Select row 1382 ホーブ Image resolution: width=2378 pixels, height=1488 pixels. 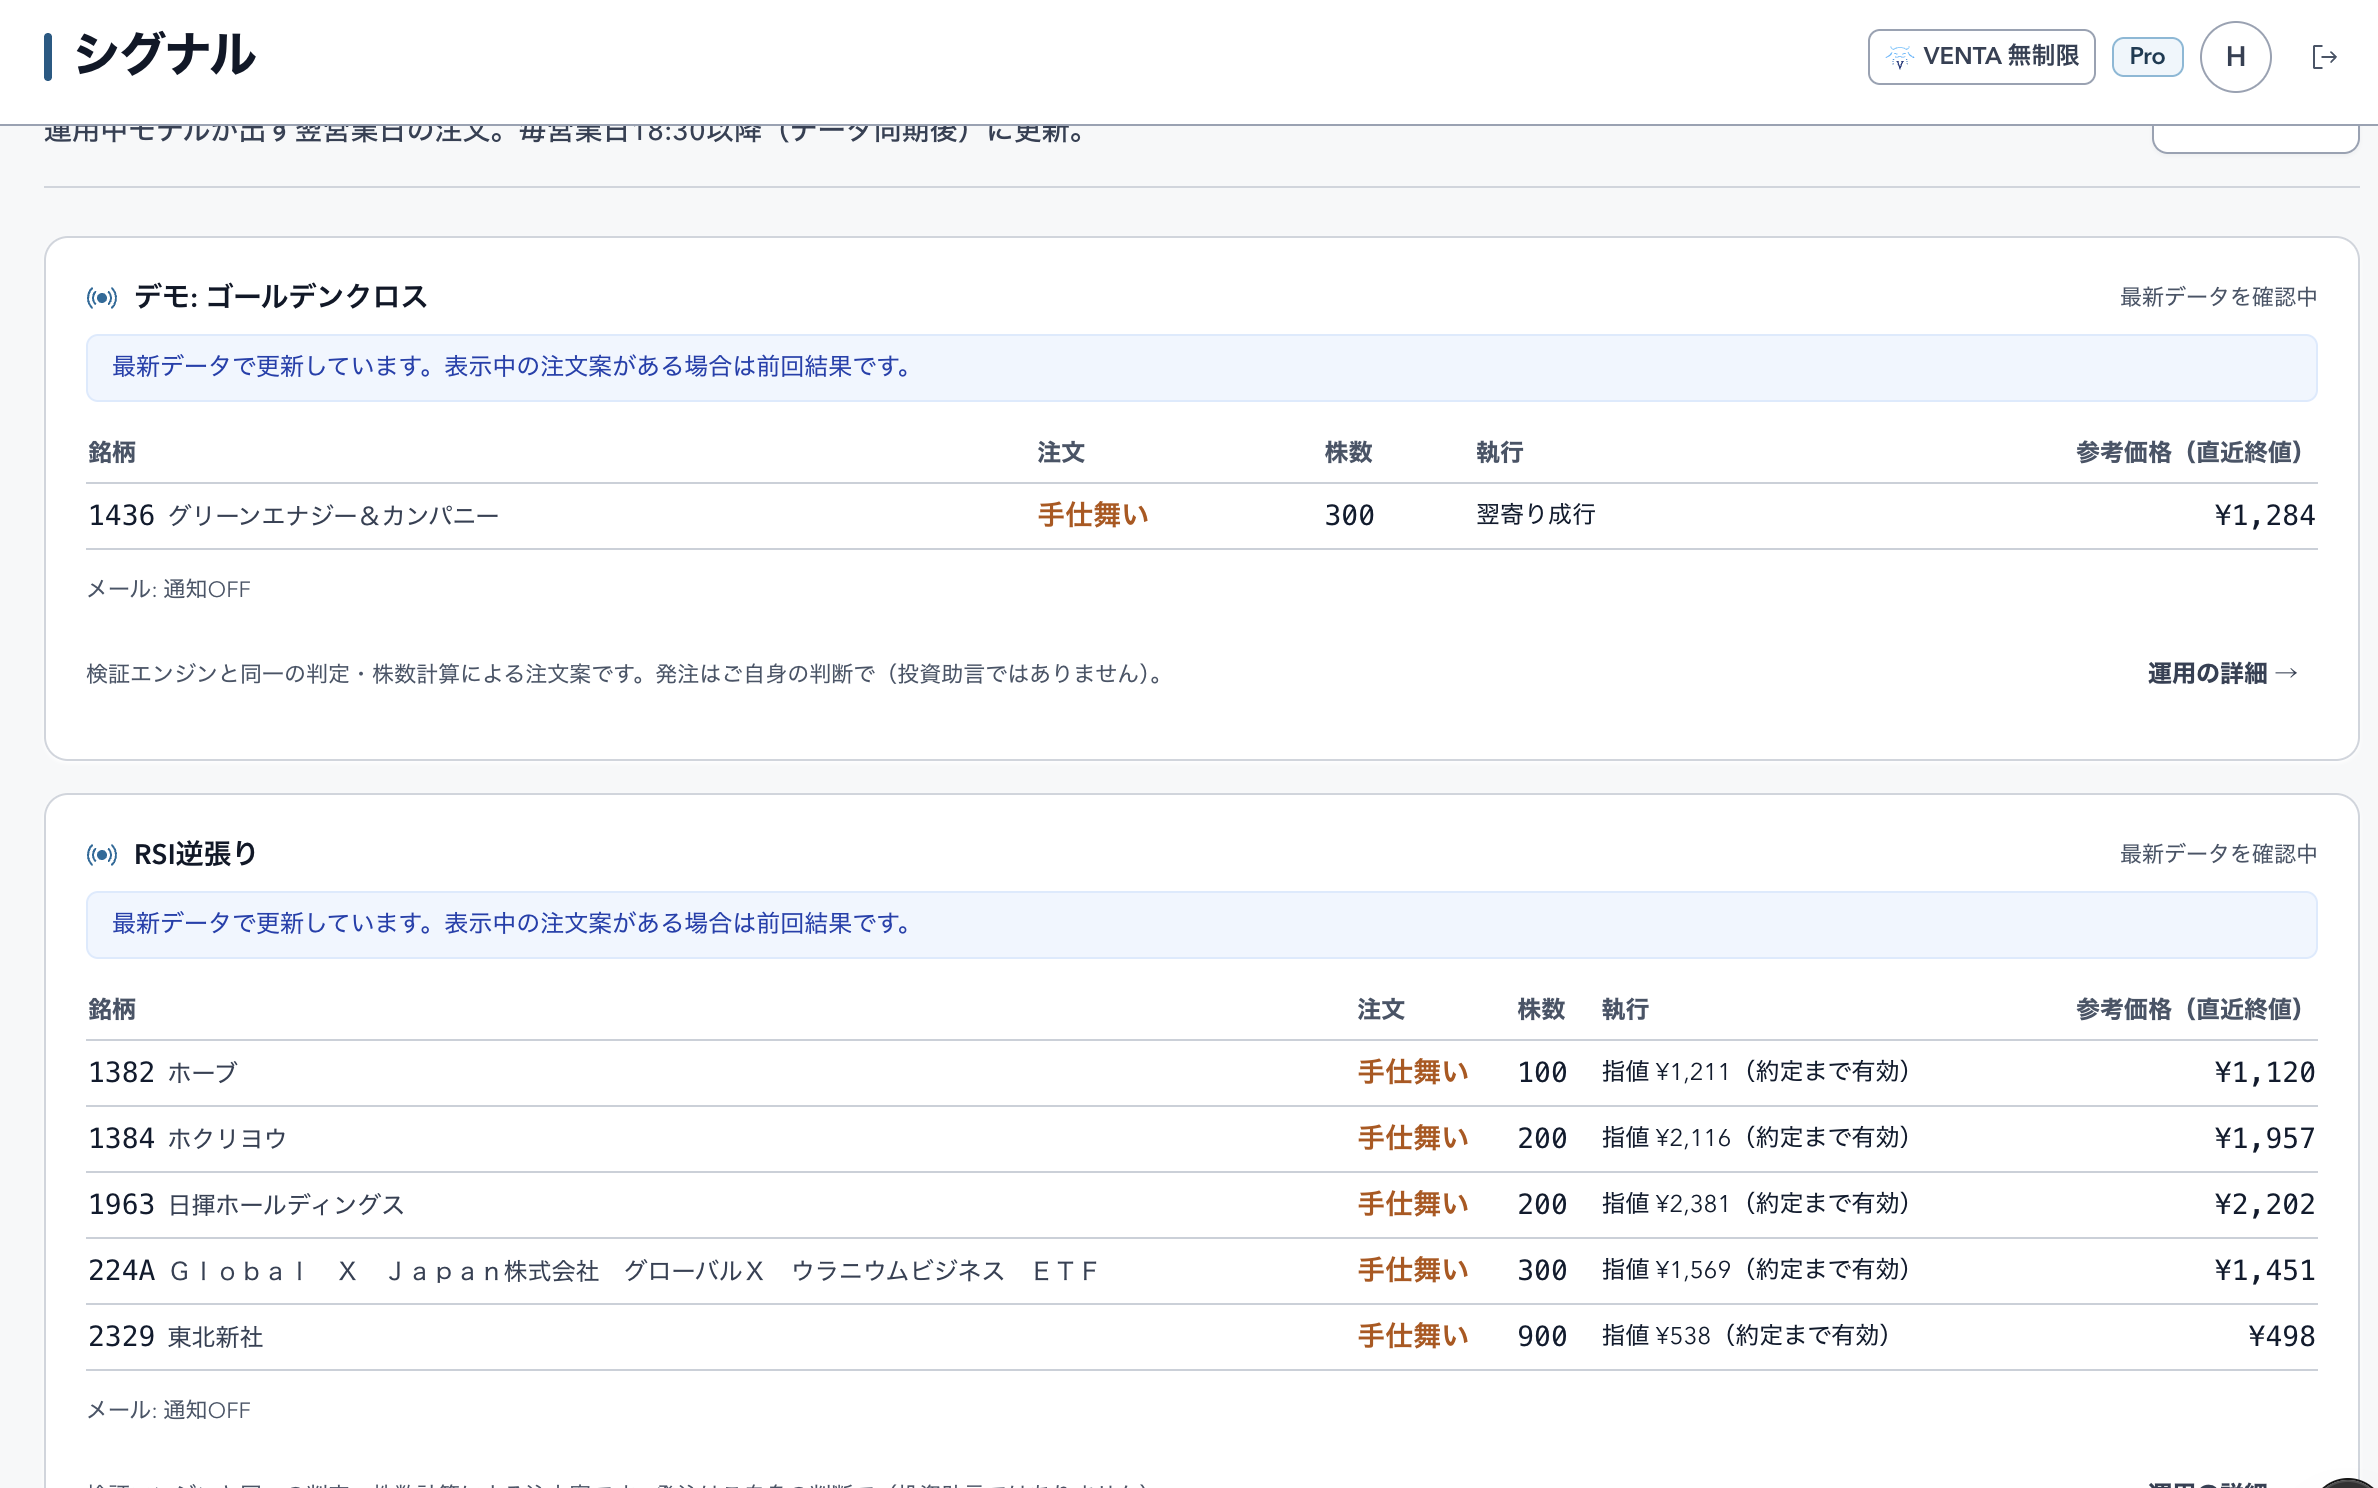pyautogui.click(x=1201, y=1073)
